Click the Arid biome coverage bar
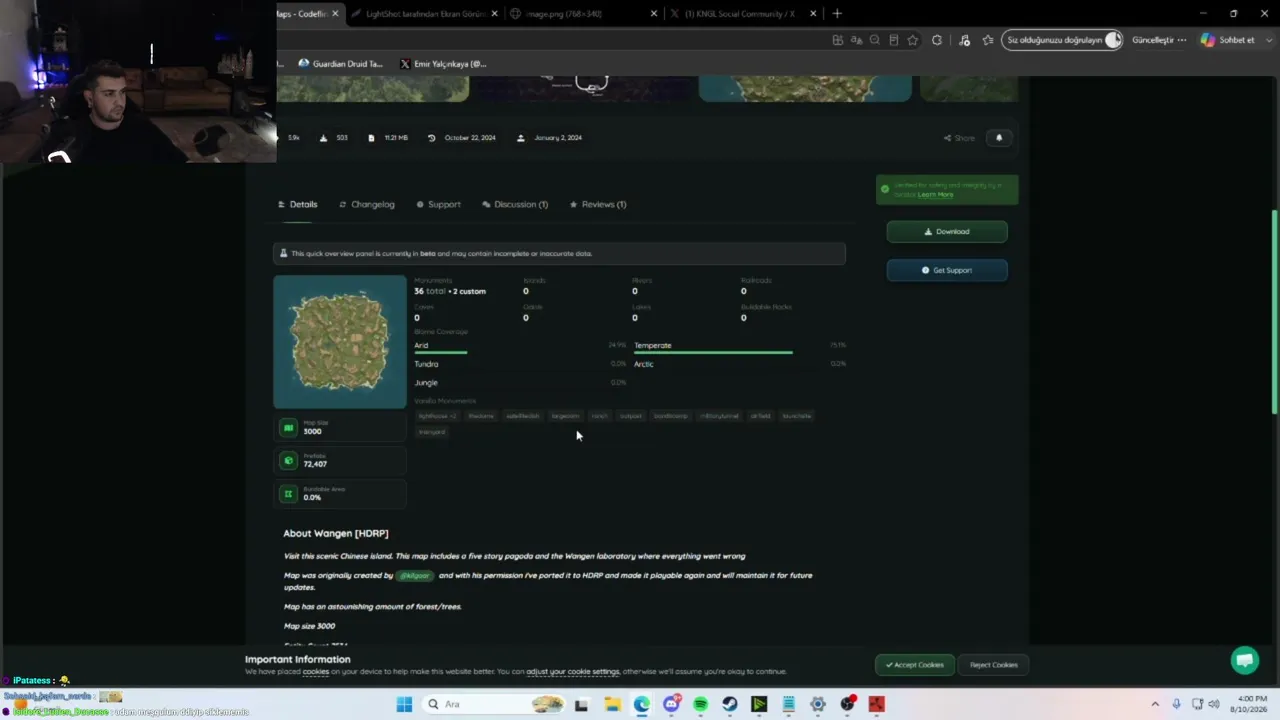1280x720 pixels. 441,352
